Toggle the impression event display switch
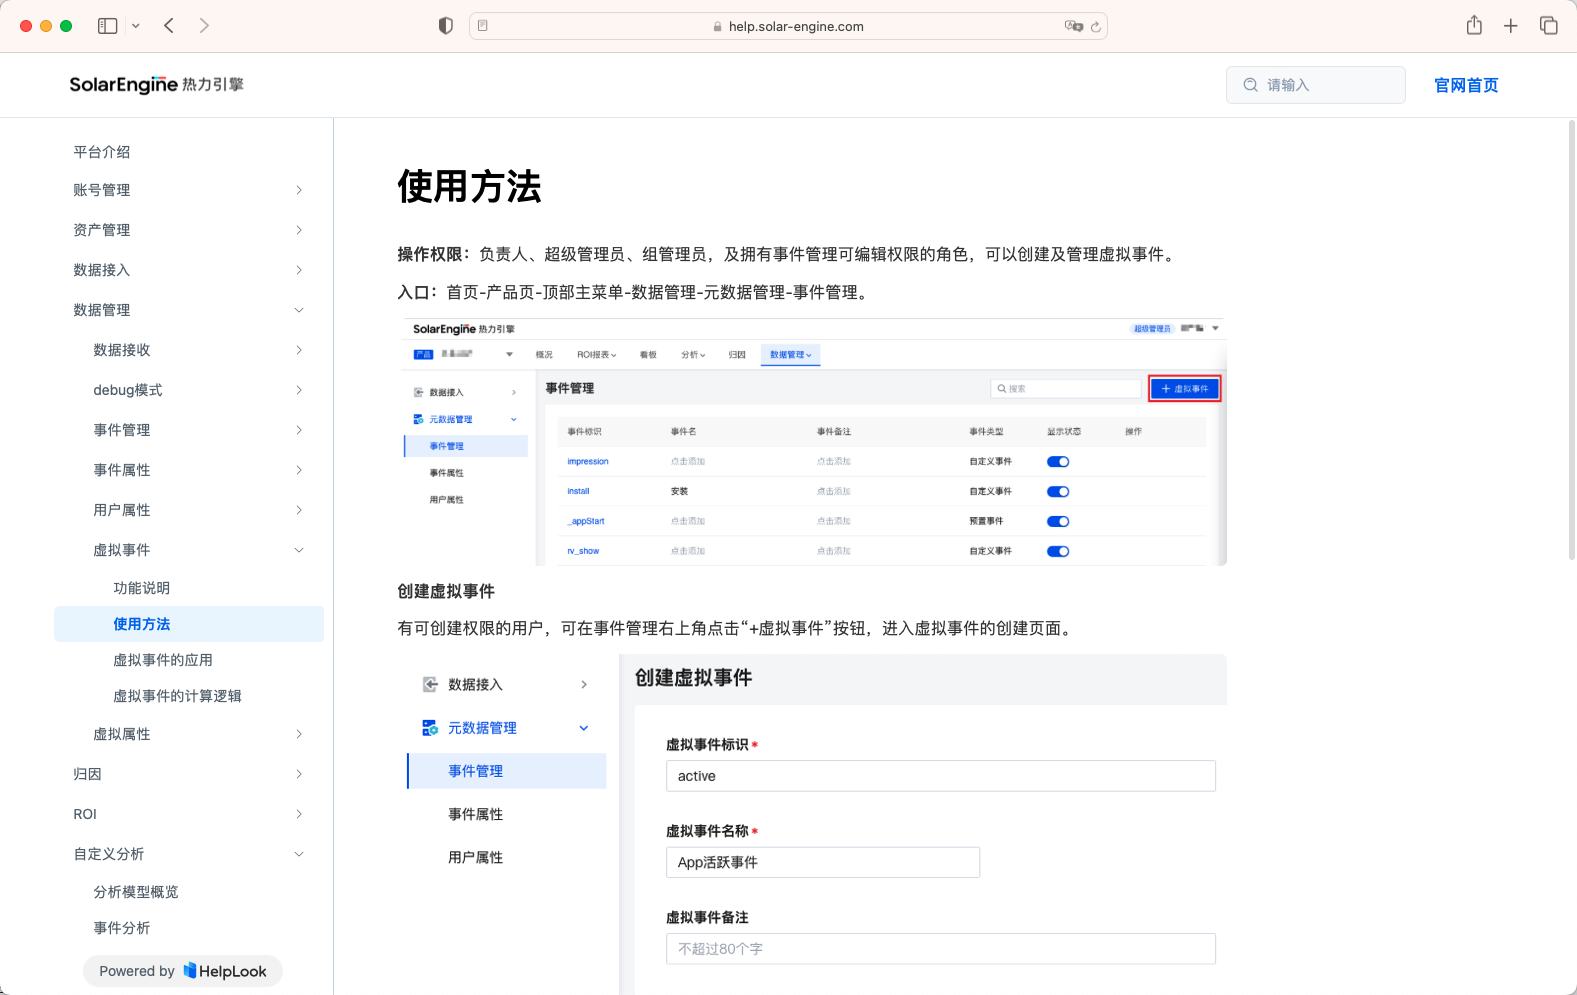1577x995 pixels. pos(1058,462)
